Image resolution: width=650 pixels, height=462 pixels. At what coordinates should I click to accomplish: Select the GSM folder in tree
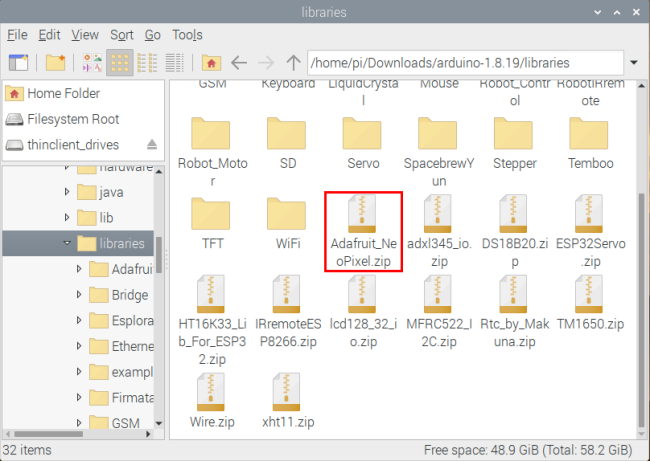(115, 423)
